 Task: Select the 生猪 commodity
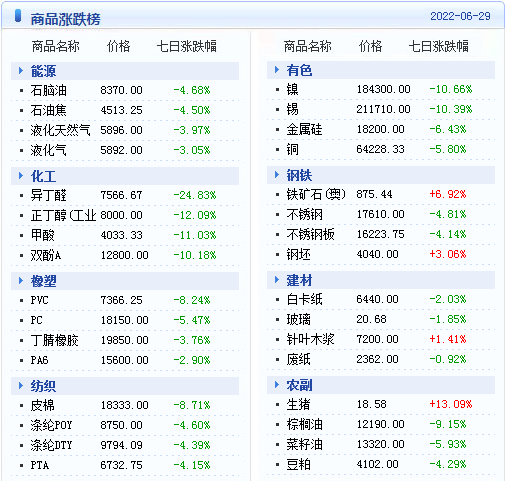click(x=299, y=404)
